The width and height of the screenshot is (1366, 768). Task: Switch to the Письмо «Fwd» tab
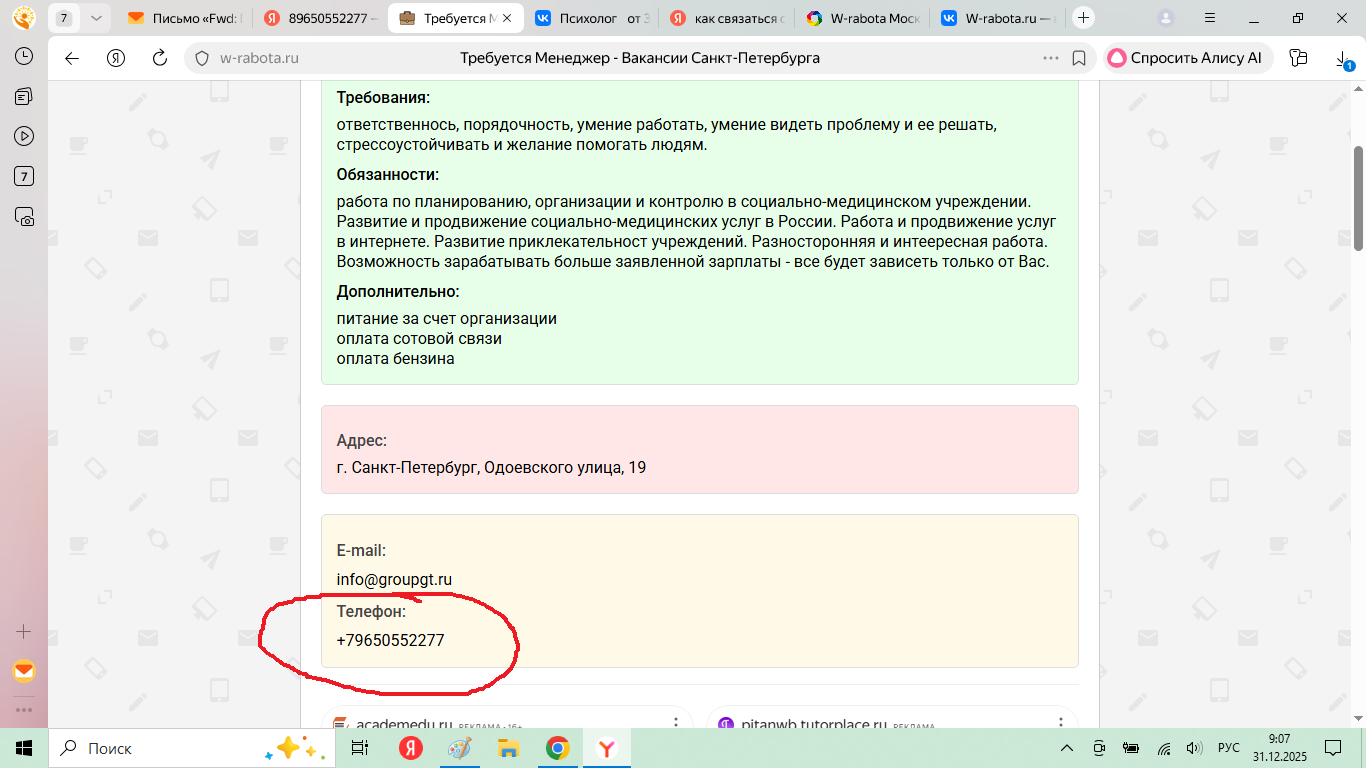point(185,18)
